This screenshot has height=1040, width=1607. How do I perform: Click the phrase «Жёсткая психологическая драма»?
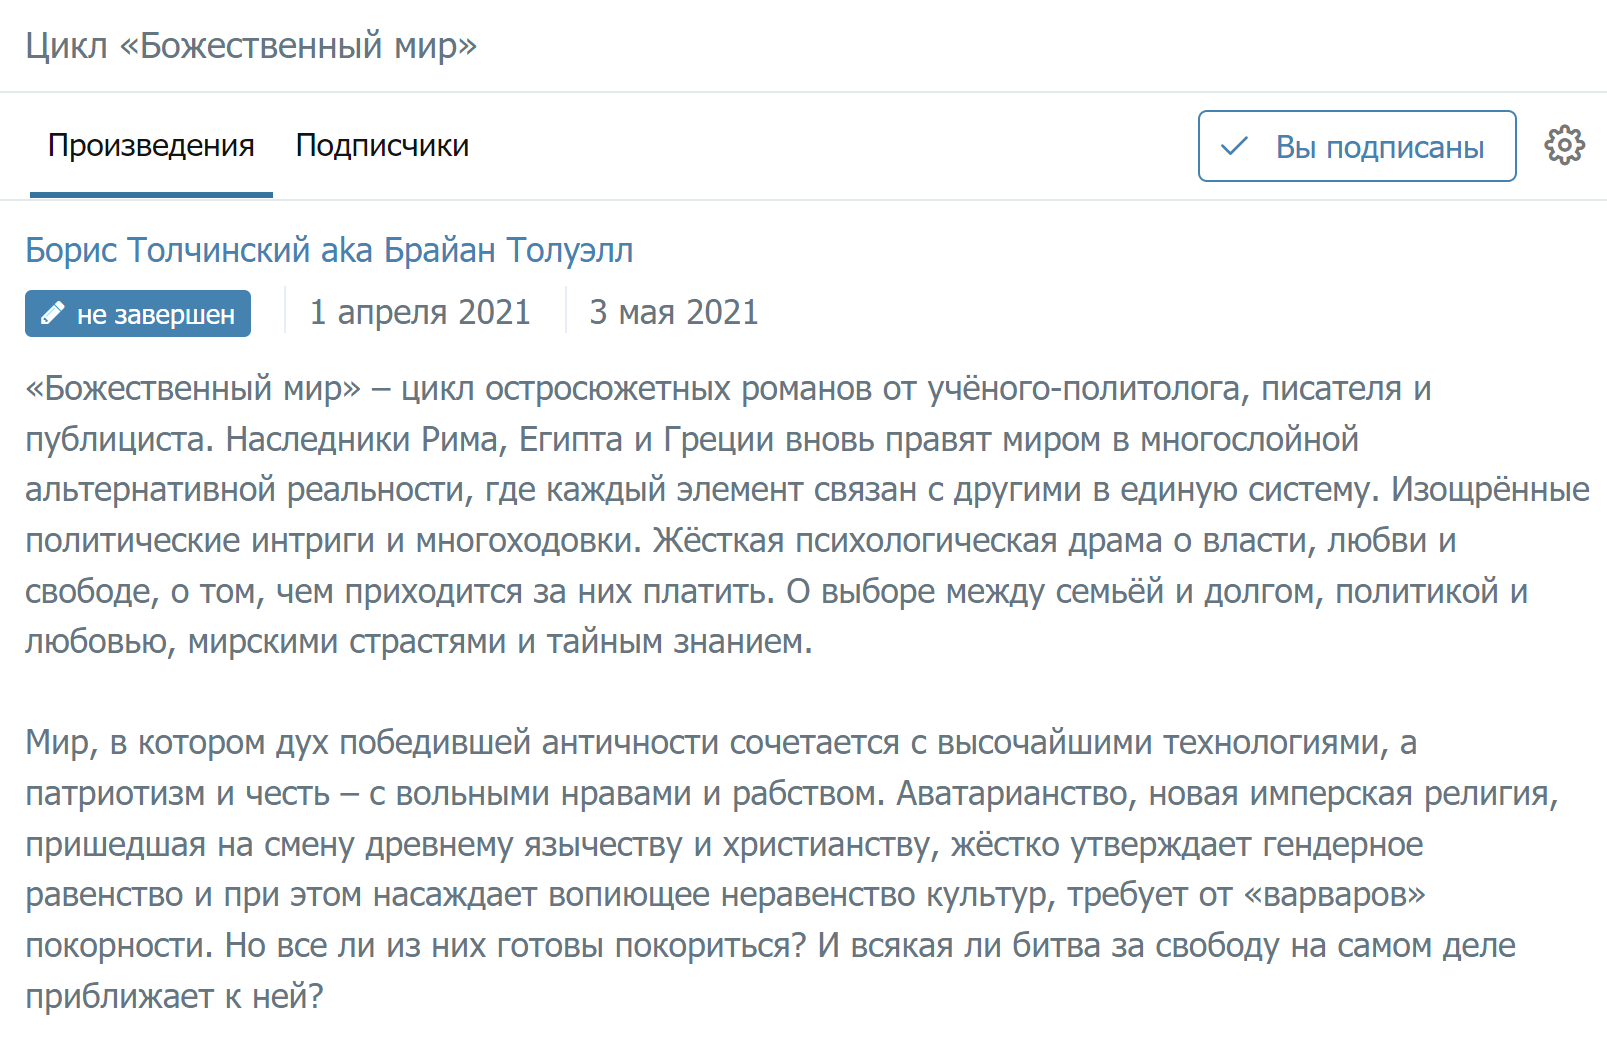coord(907,540)
